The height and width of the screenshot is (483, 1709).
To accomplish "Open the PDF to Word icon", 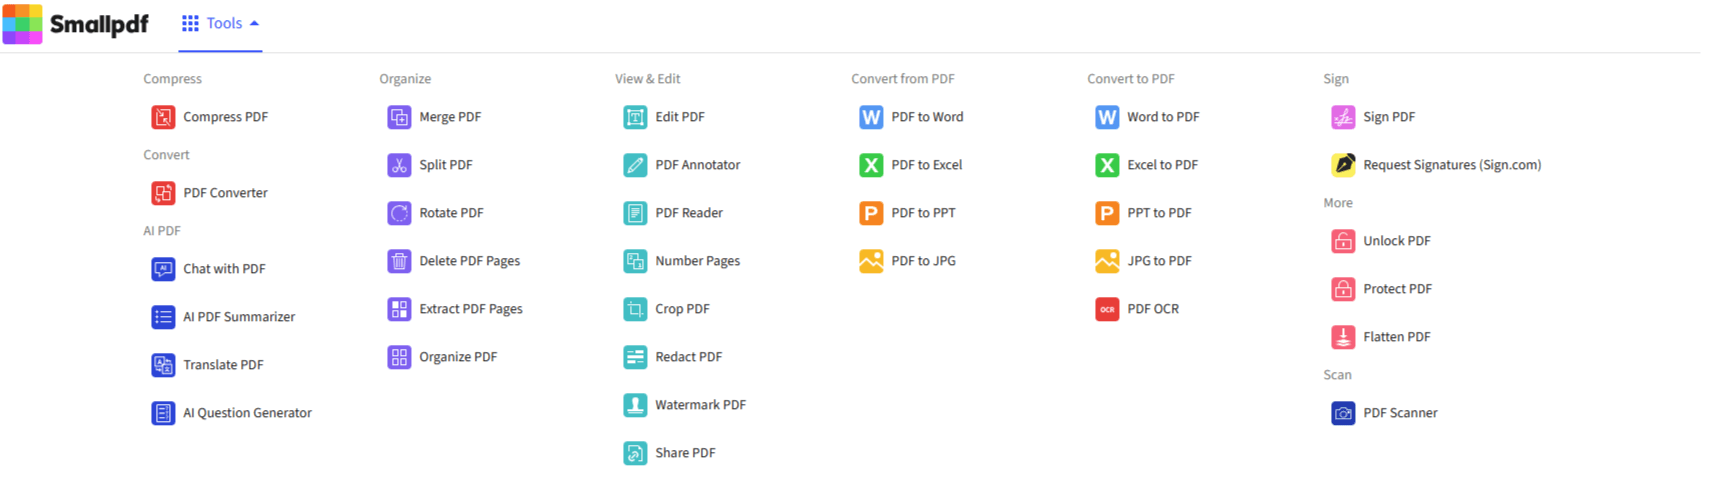I will (871, 117).
